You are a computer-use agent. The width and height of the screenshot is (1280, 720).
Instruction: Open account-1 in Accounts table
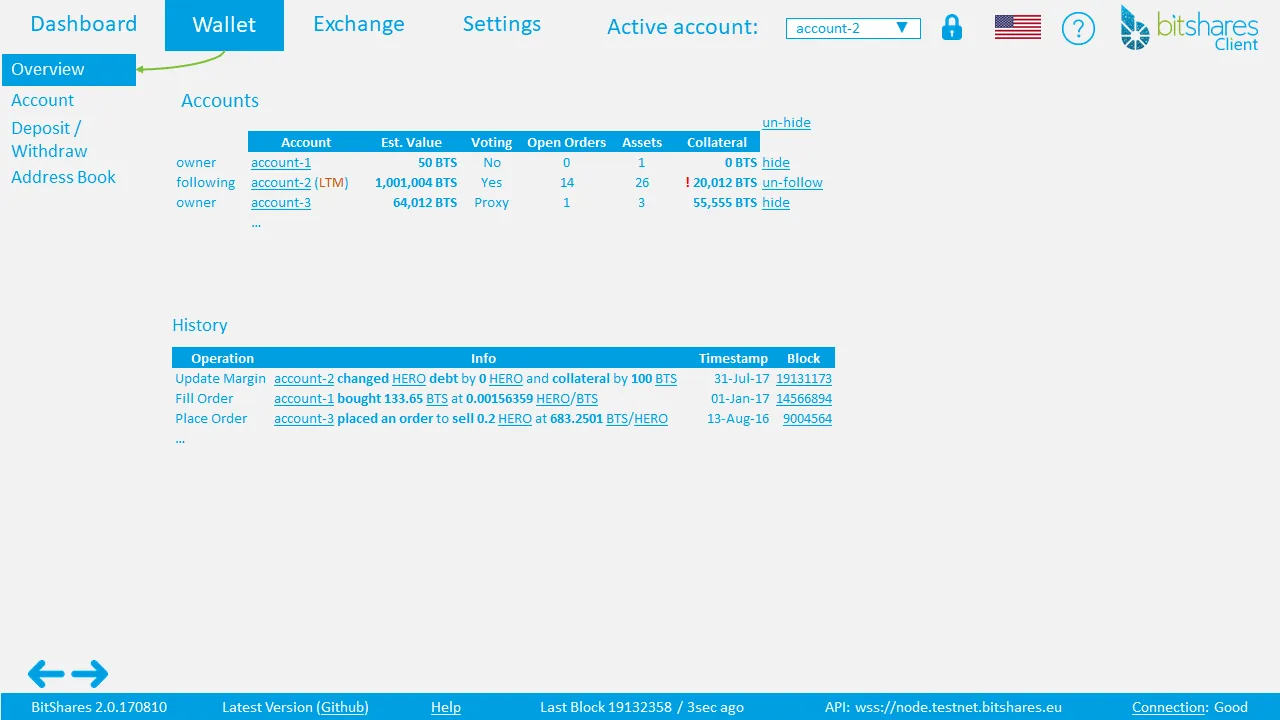(x=281, y=162)
